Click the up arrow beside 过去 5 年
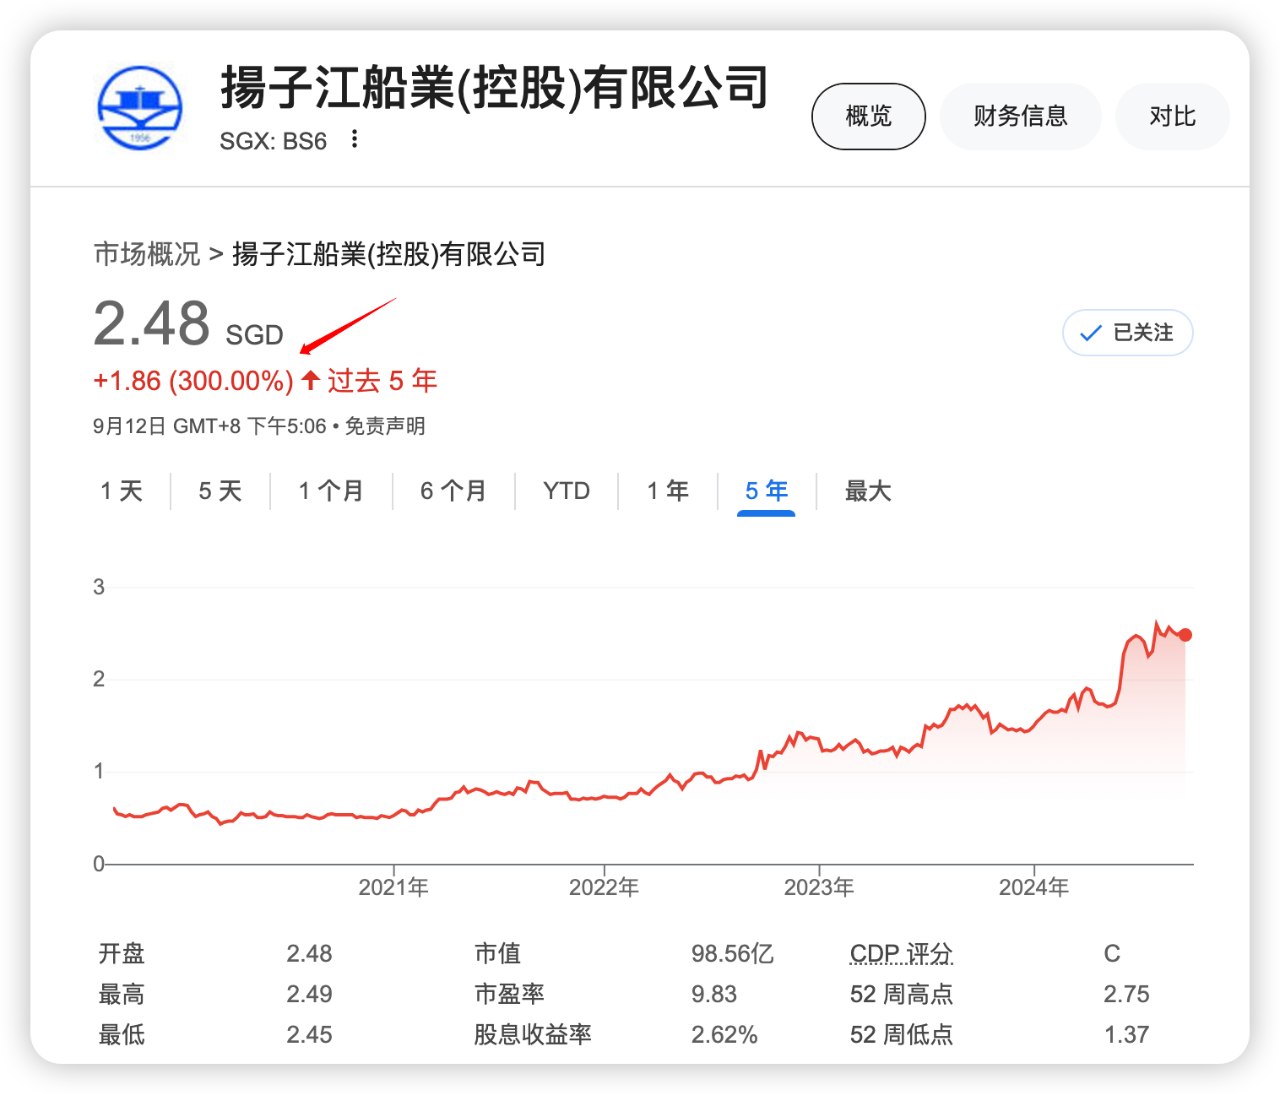 click(310, 380)
